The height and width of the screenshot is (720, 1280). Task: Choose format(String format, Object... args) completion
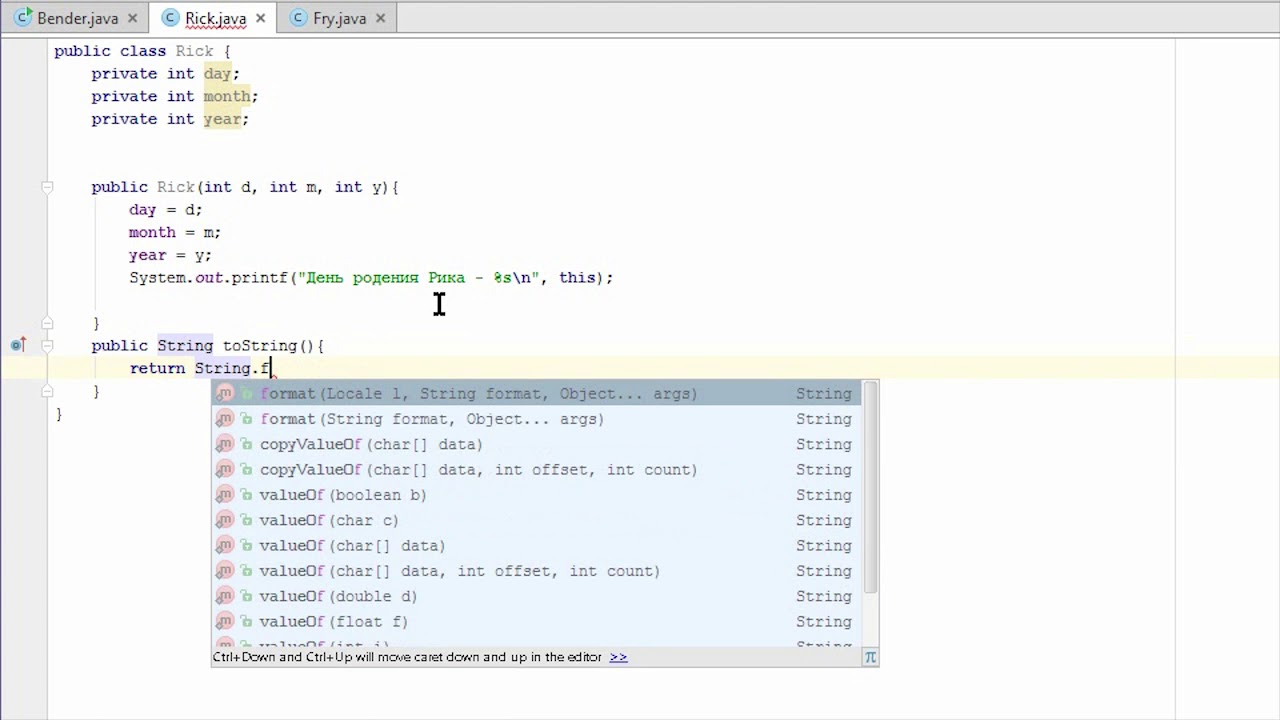pos(536,419)
